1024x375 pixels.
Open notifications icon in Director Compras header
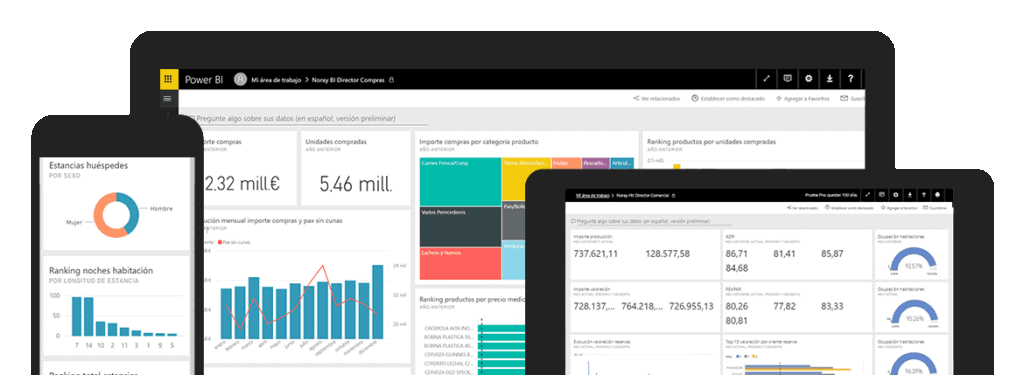(788, 79)
